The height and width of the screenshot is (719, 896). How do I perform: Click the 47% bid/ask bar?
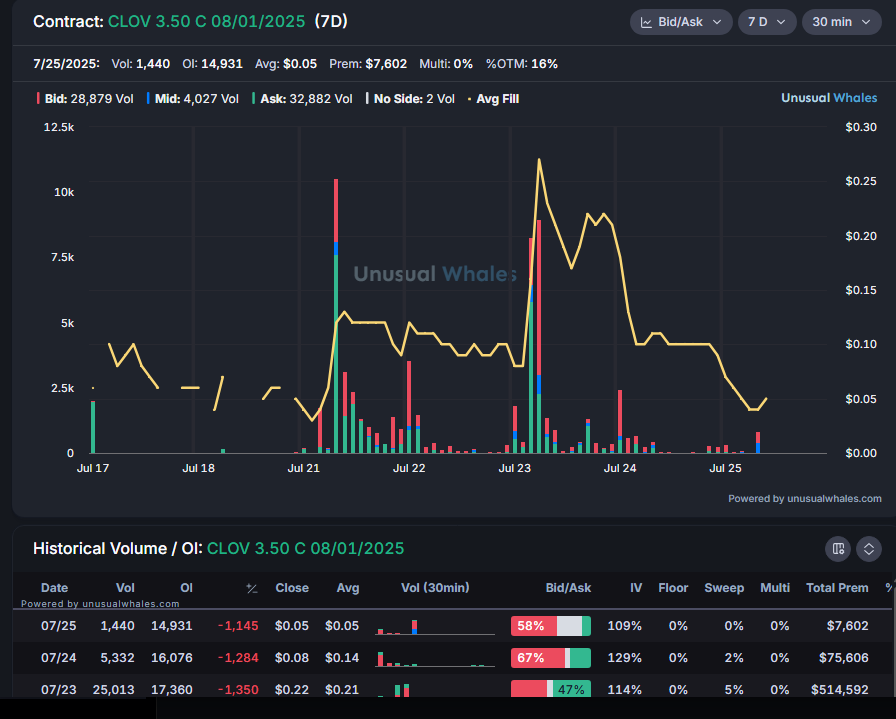pos(551,689)
